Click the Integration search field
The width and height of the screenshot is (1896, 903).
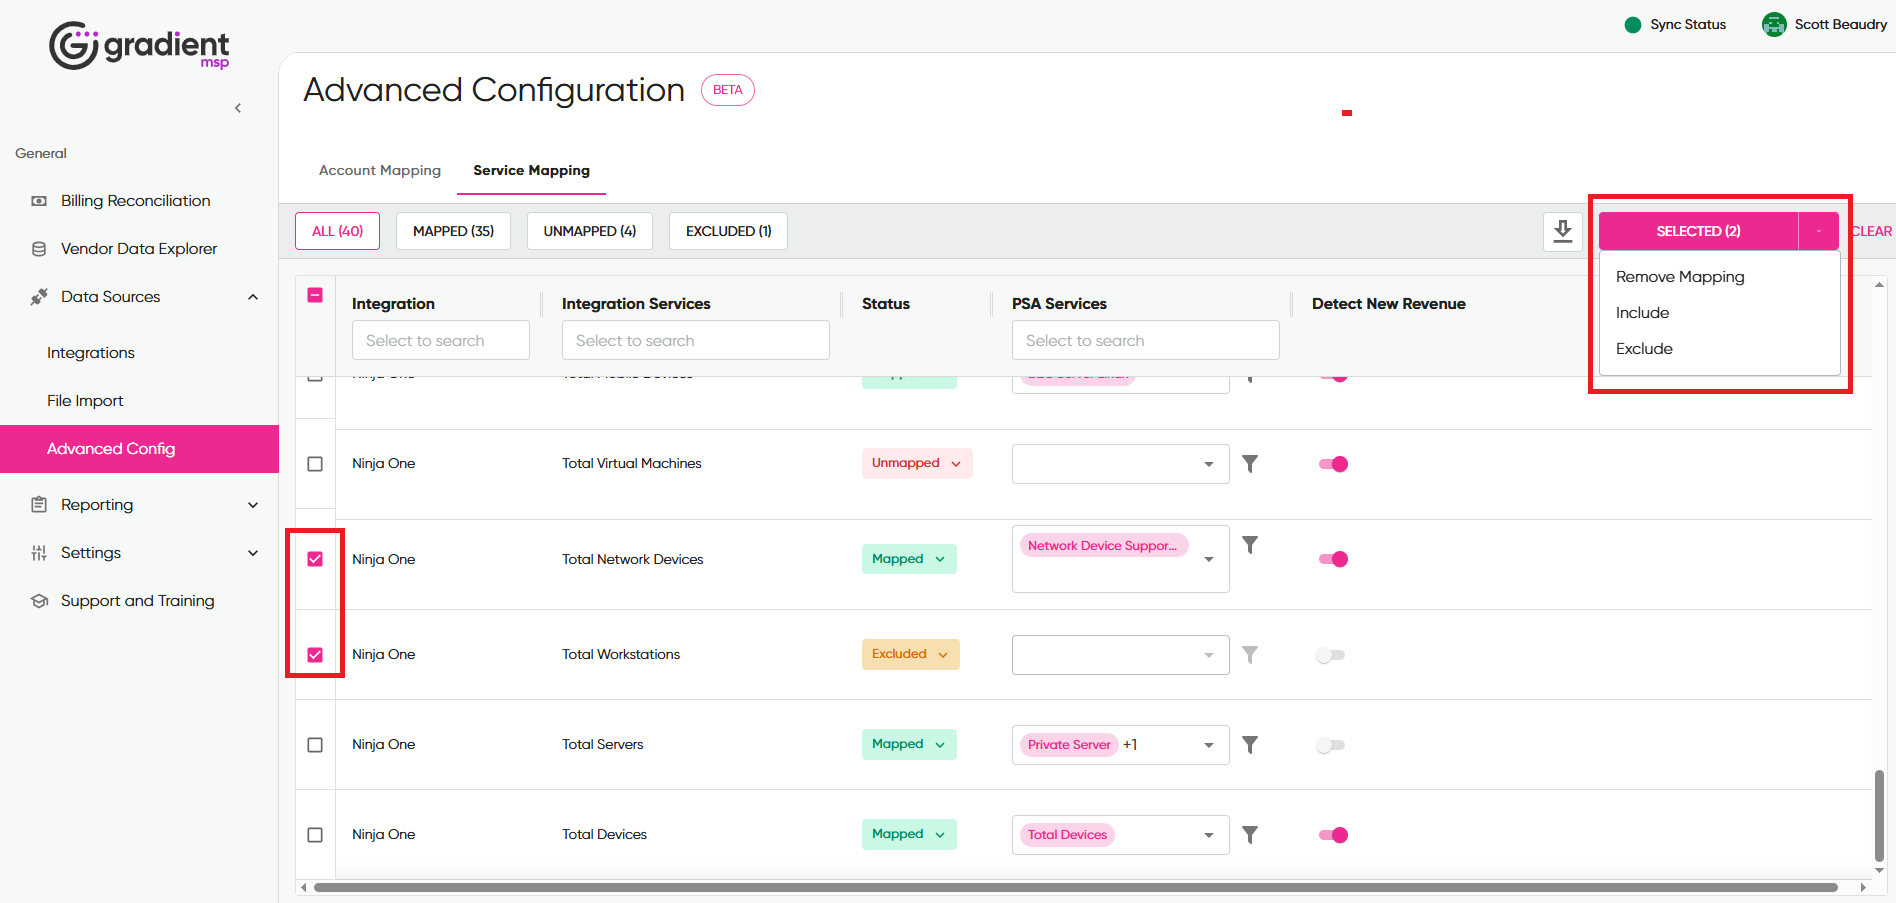[441, 340]
